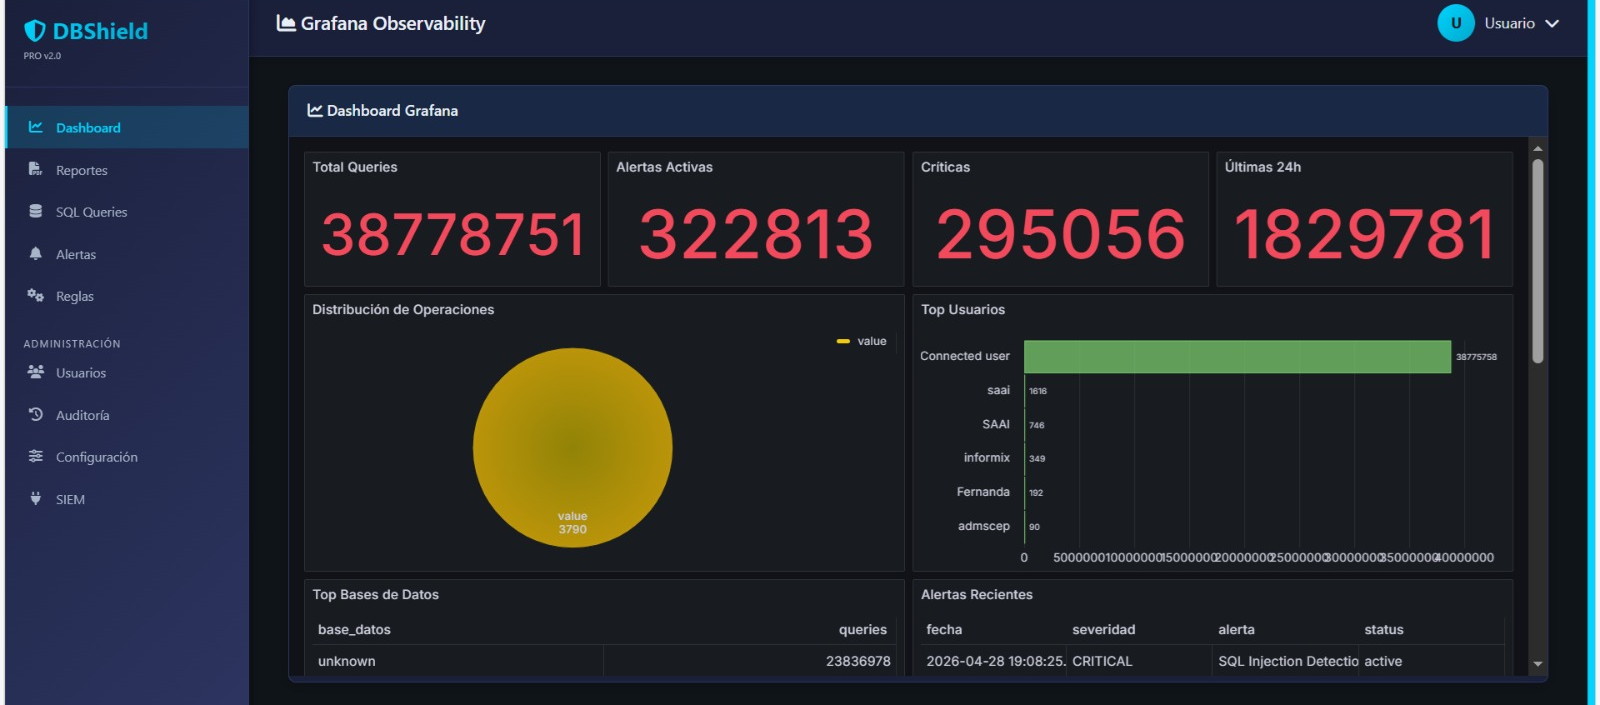Open the Auditoría menu item
The image size is (1600, 705).
pyautogui.click(x=127, y=415)
